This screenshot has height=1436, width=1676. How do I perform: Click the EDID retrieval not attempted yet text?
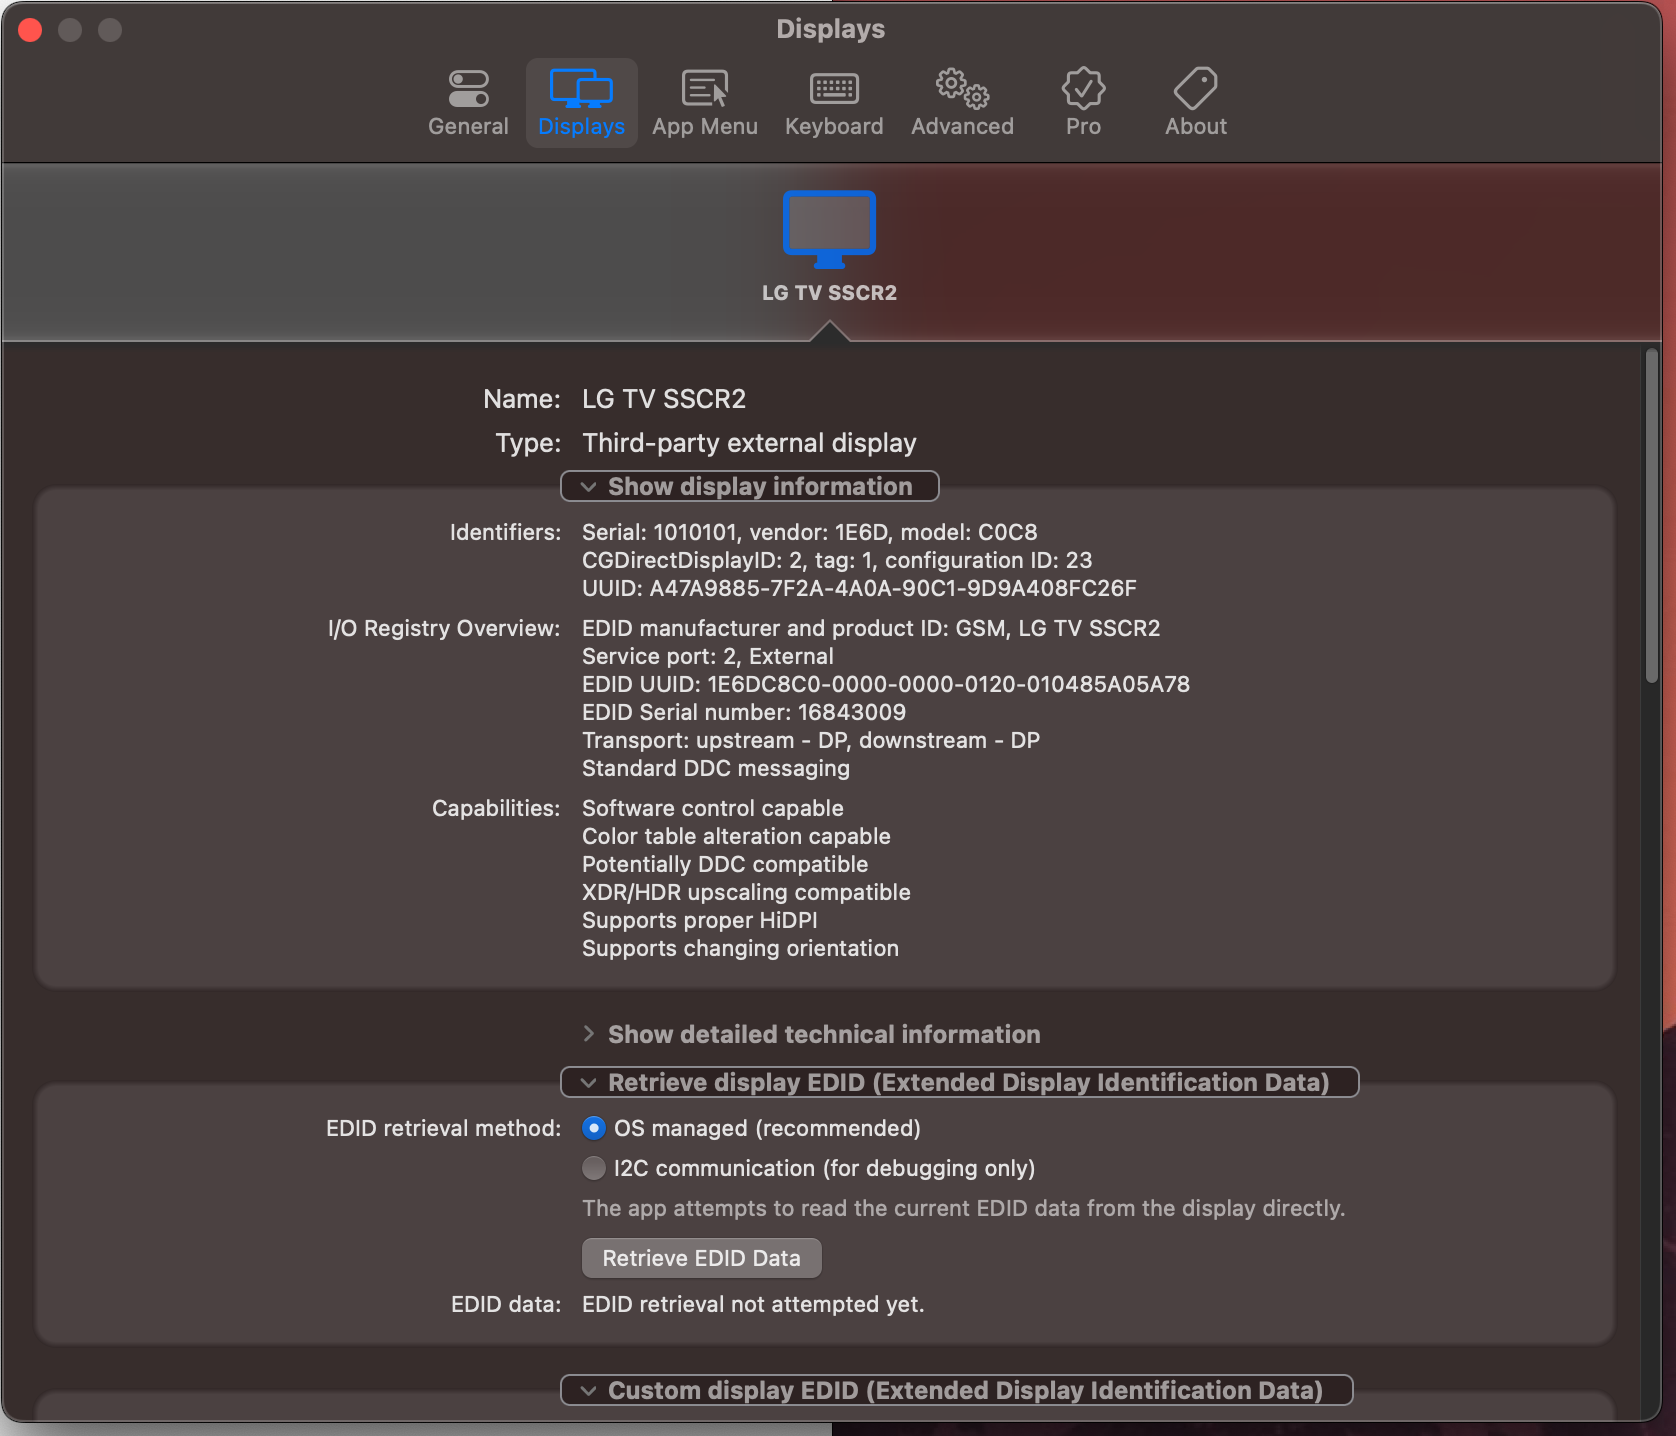click(753, 1304)
